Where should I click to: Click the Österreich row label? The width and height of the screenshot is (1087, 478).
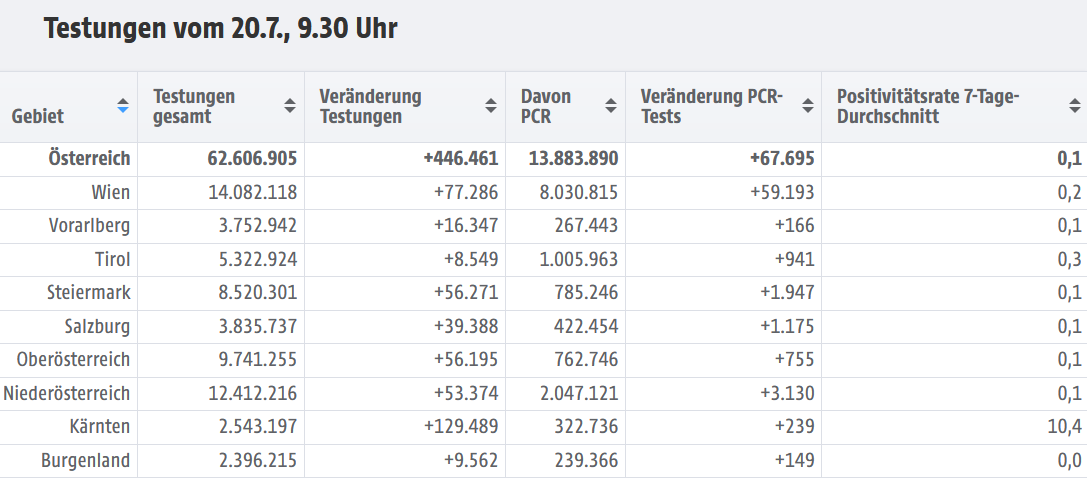[89, 159]
